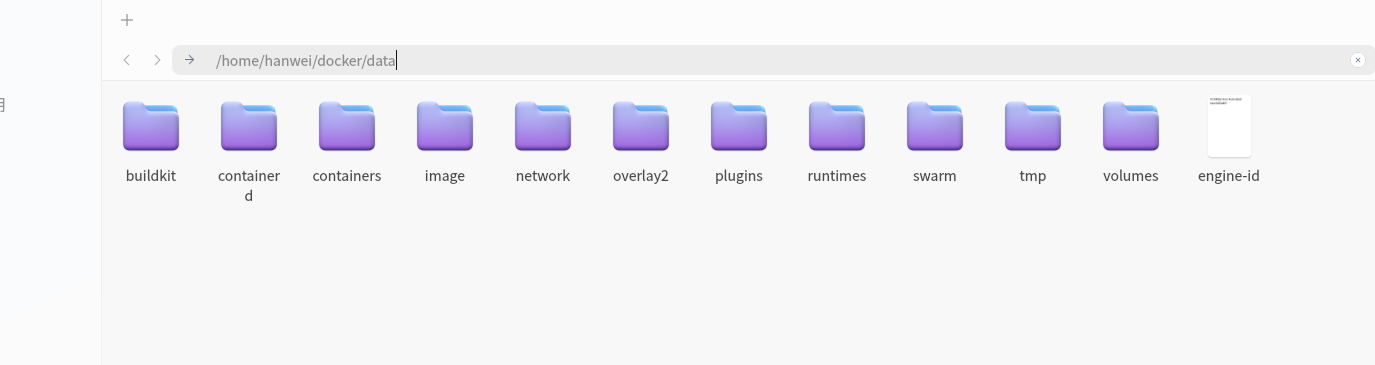1375x365 pixels.
Task: Click the arrow icon inside the address bar
Action: (x=190, y=60)
